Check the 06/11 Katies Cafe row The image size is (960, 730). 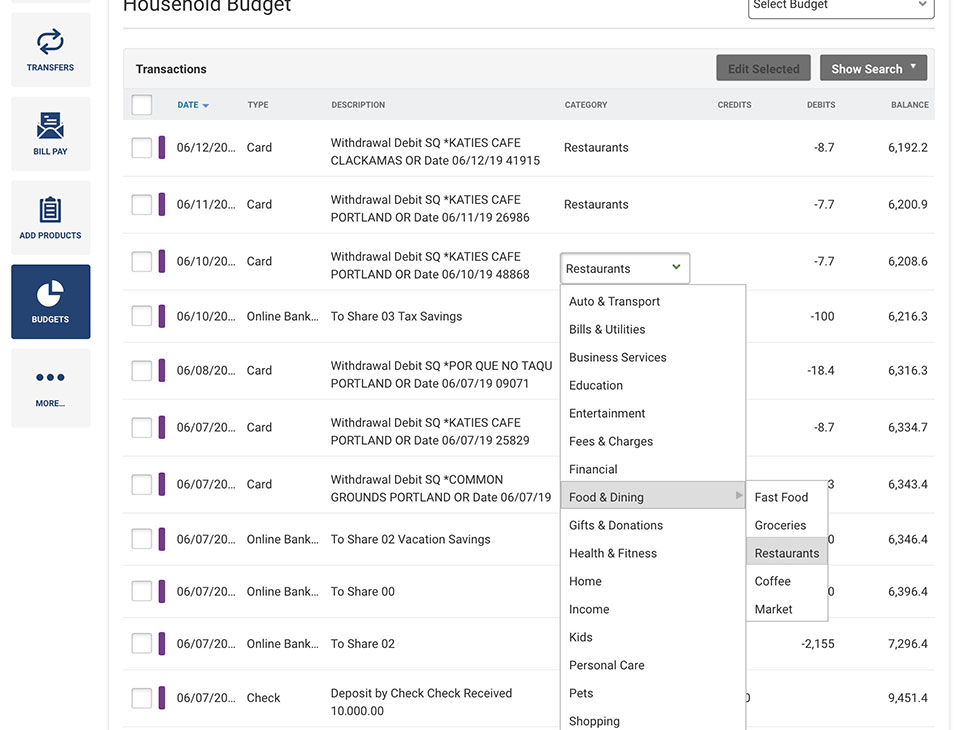pyautogui.click(x=141, y=205)
